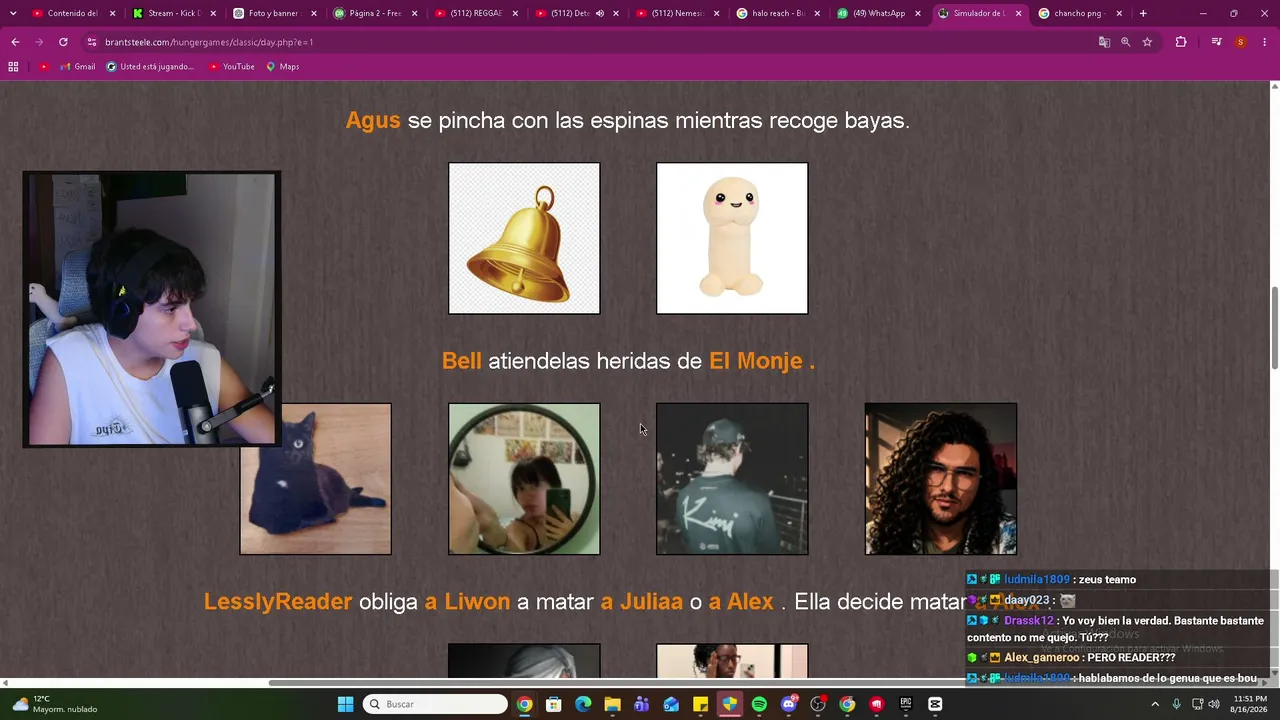
Task: Open the media control button in toolbar
Action: click(1216, 42)
